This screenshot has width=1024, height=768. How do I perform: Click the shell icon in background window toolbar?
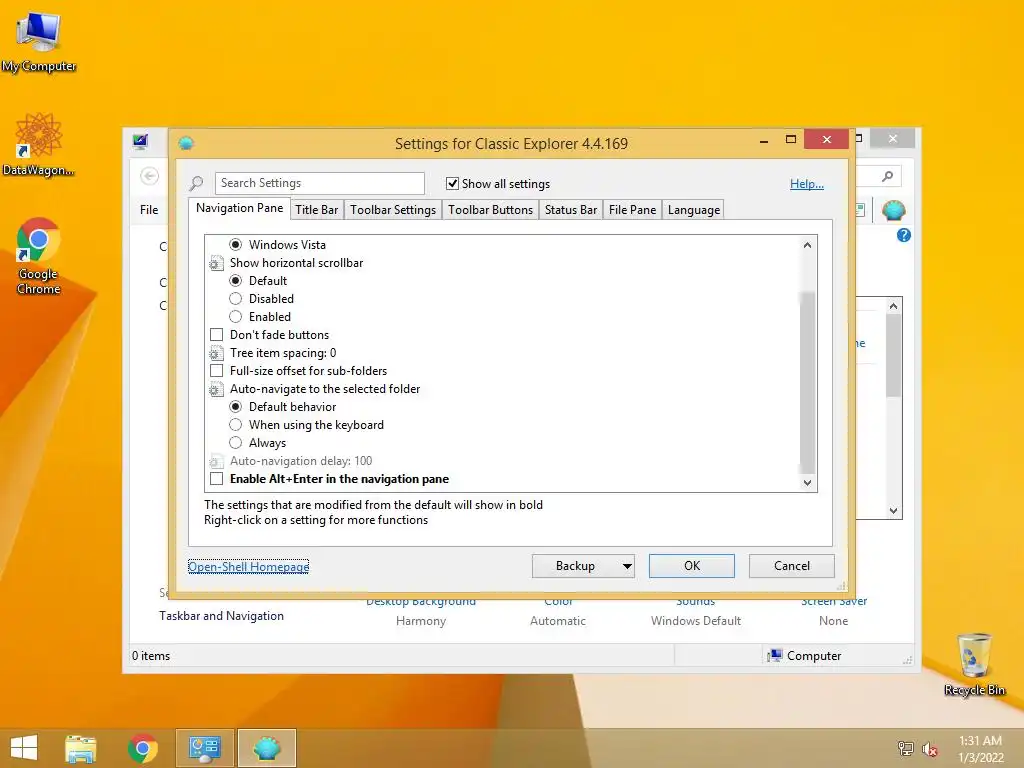coord(893,210)
